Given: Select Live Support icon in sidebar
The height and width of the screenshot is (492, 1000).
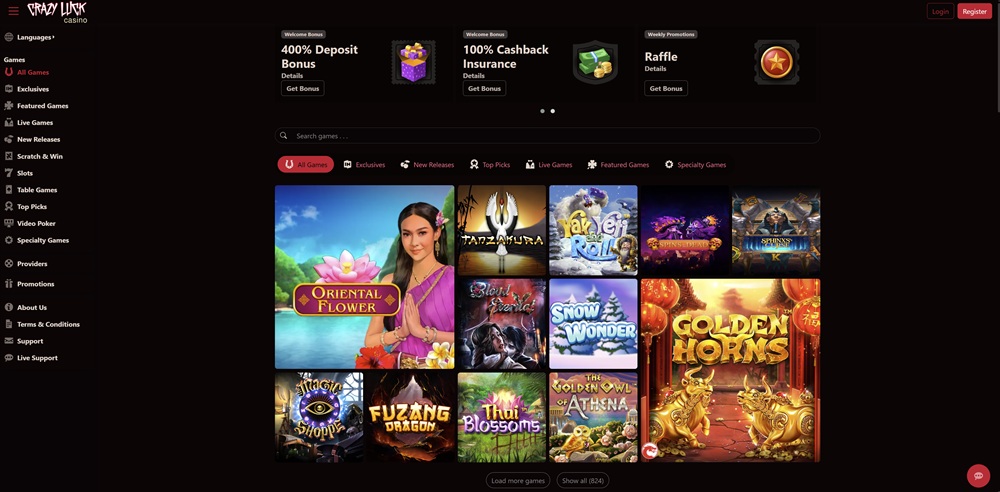Looking at the screenshot, I should click(x=8, y=358).
